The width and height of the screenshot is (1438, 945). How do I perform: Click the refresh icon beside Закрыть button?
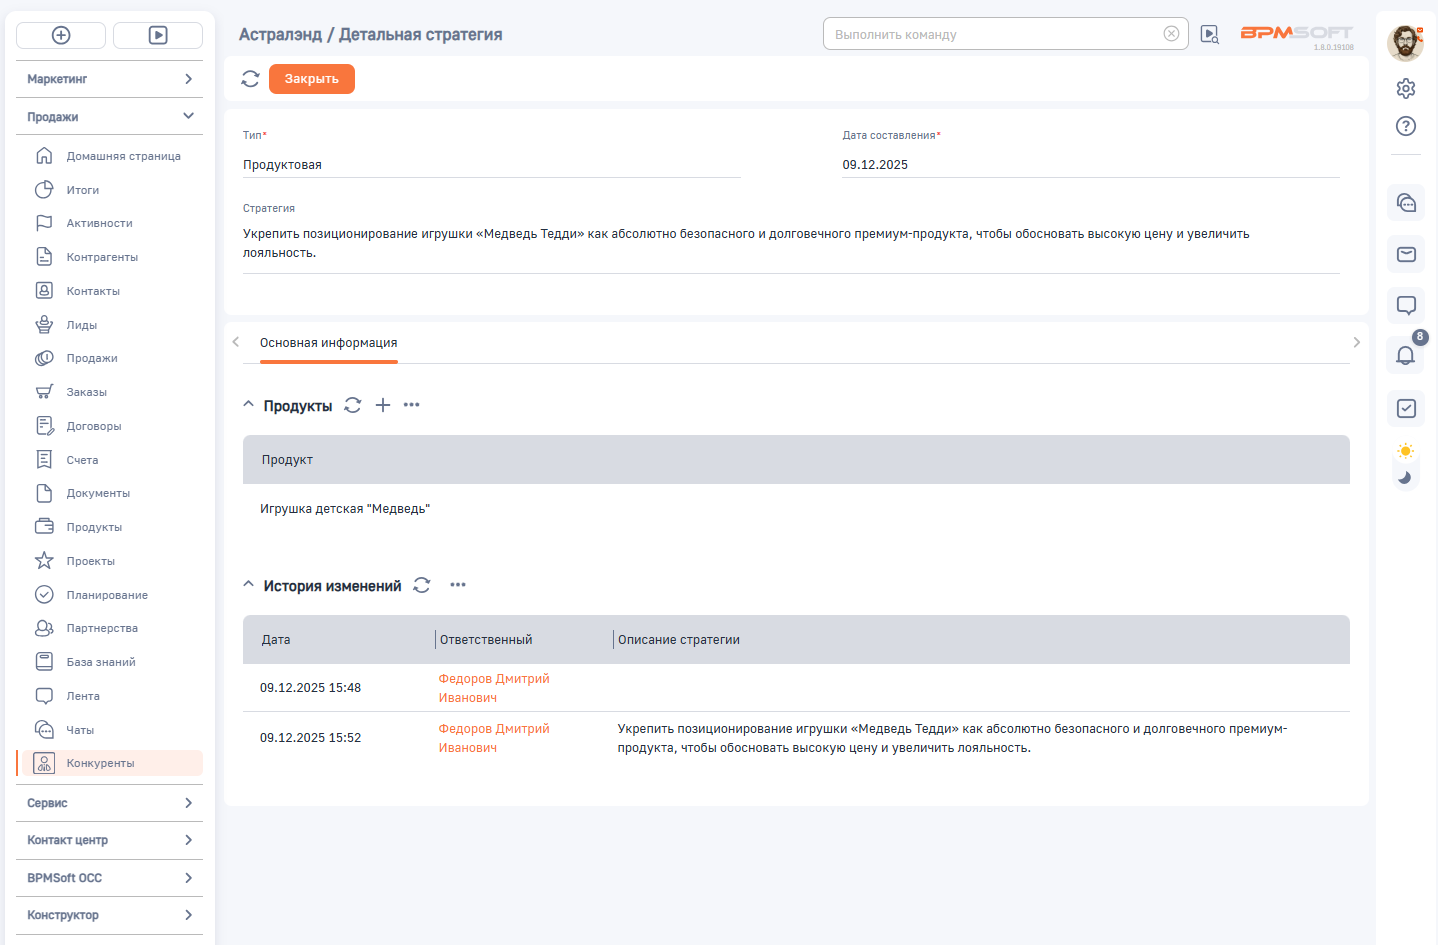[x=250, y=78]
